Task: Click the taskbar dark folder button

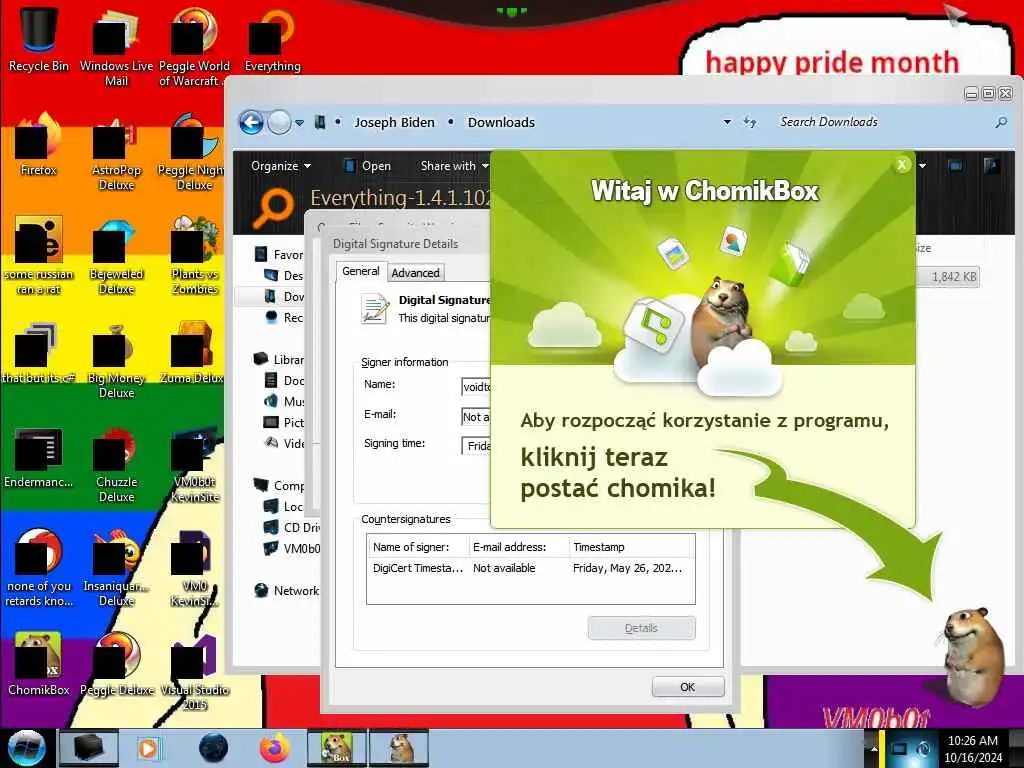Action: (89, 748)
